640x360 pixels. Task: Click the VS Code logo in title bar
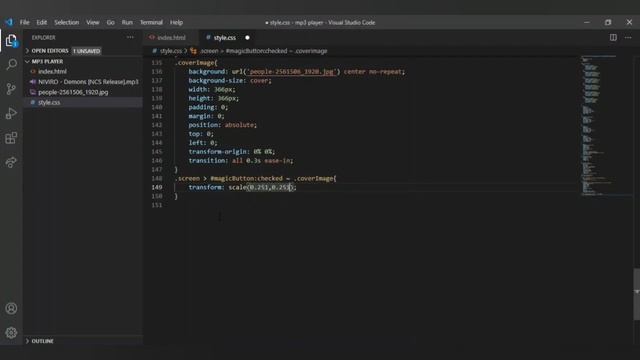click(9, 22)
